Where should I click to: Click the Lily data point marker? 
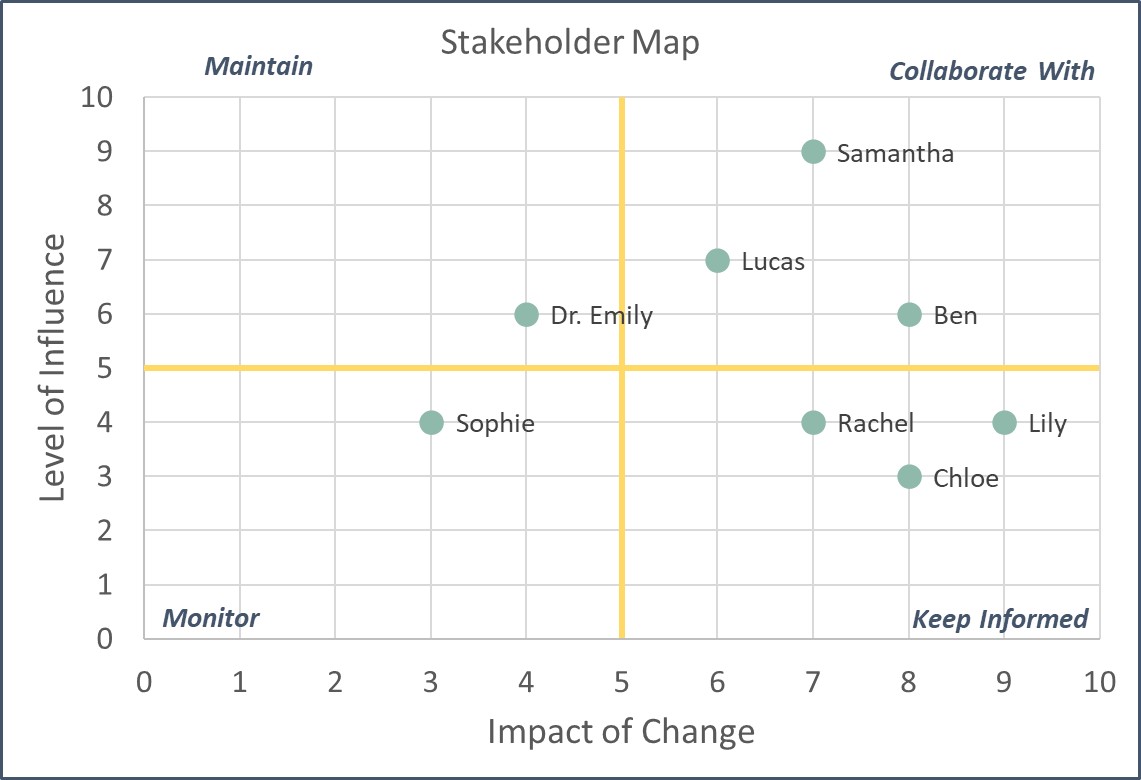pos(1004,423)
